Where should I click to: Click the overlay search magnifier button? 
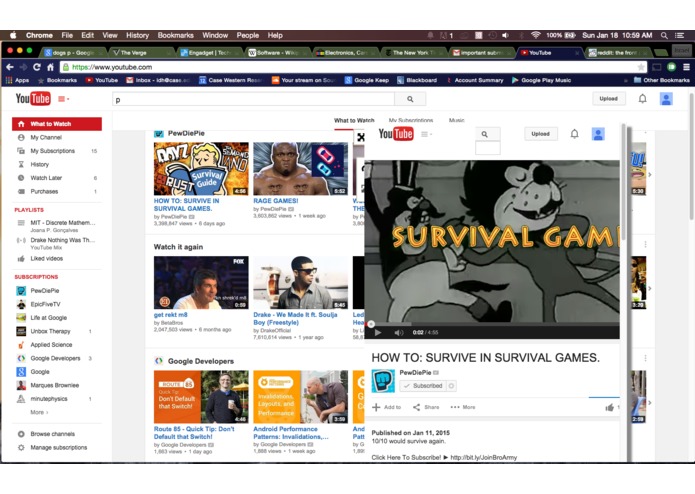[484, 134]
